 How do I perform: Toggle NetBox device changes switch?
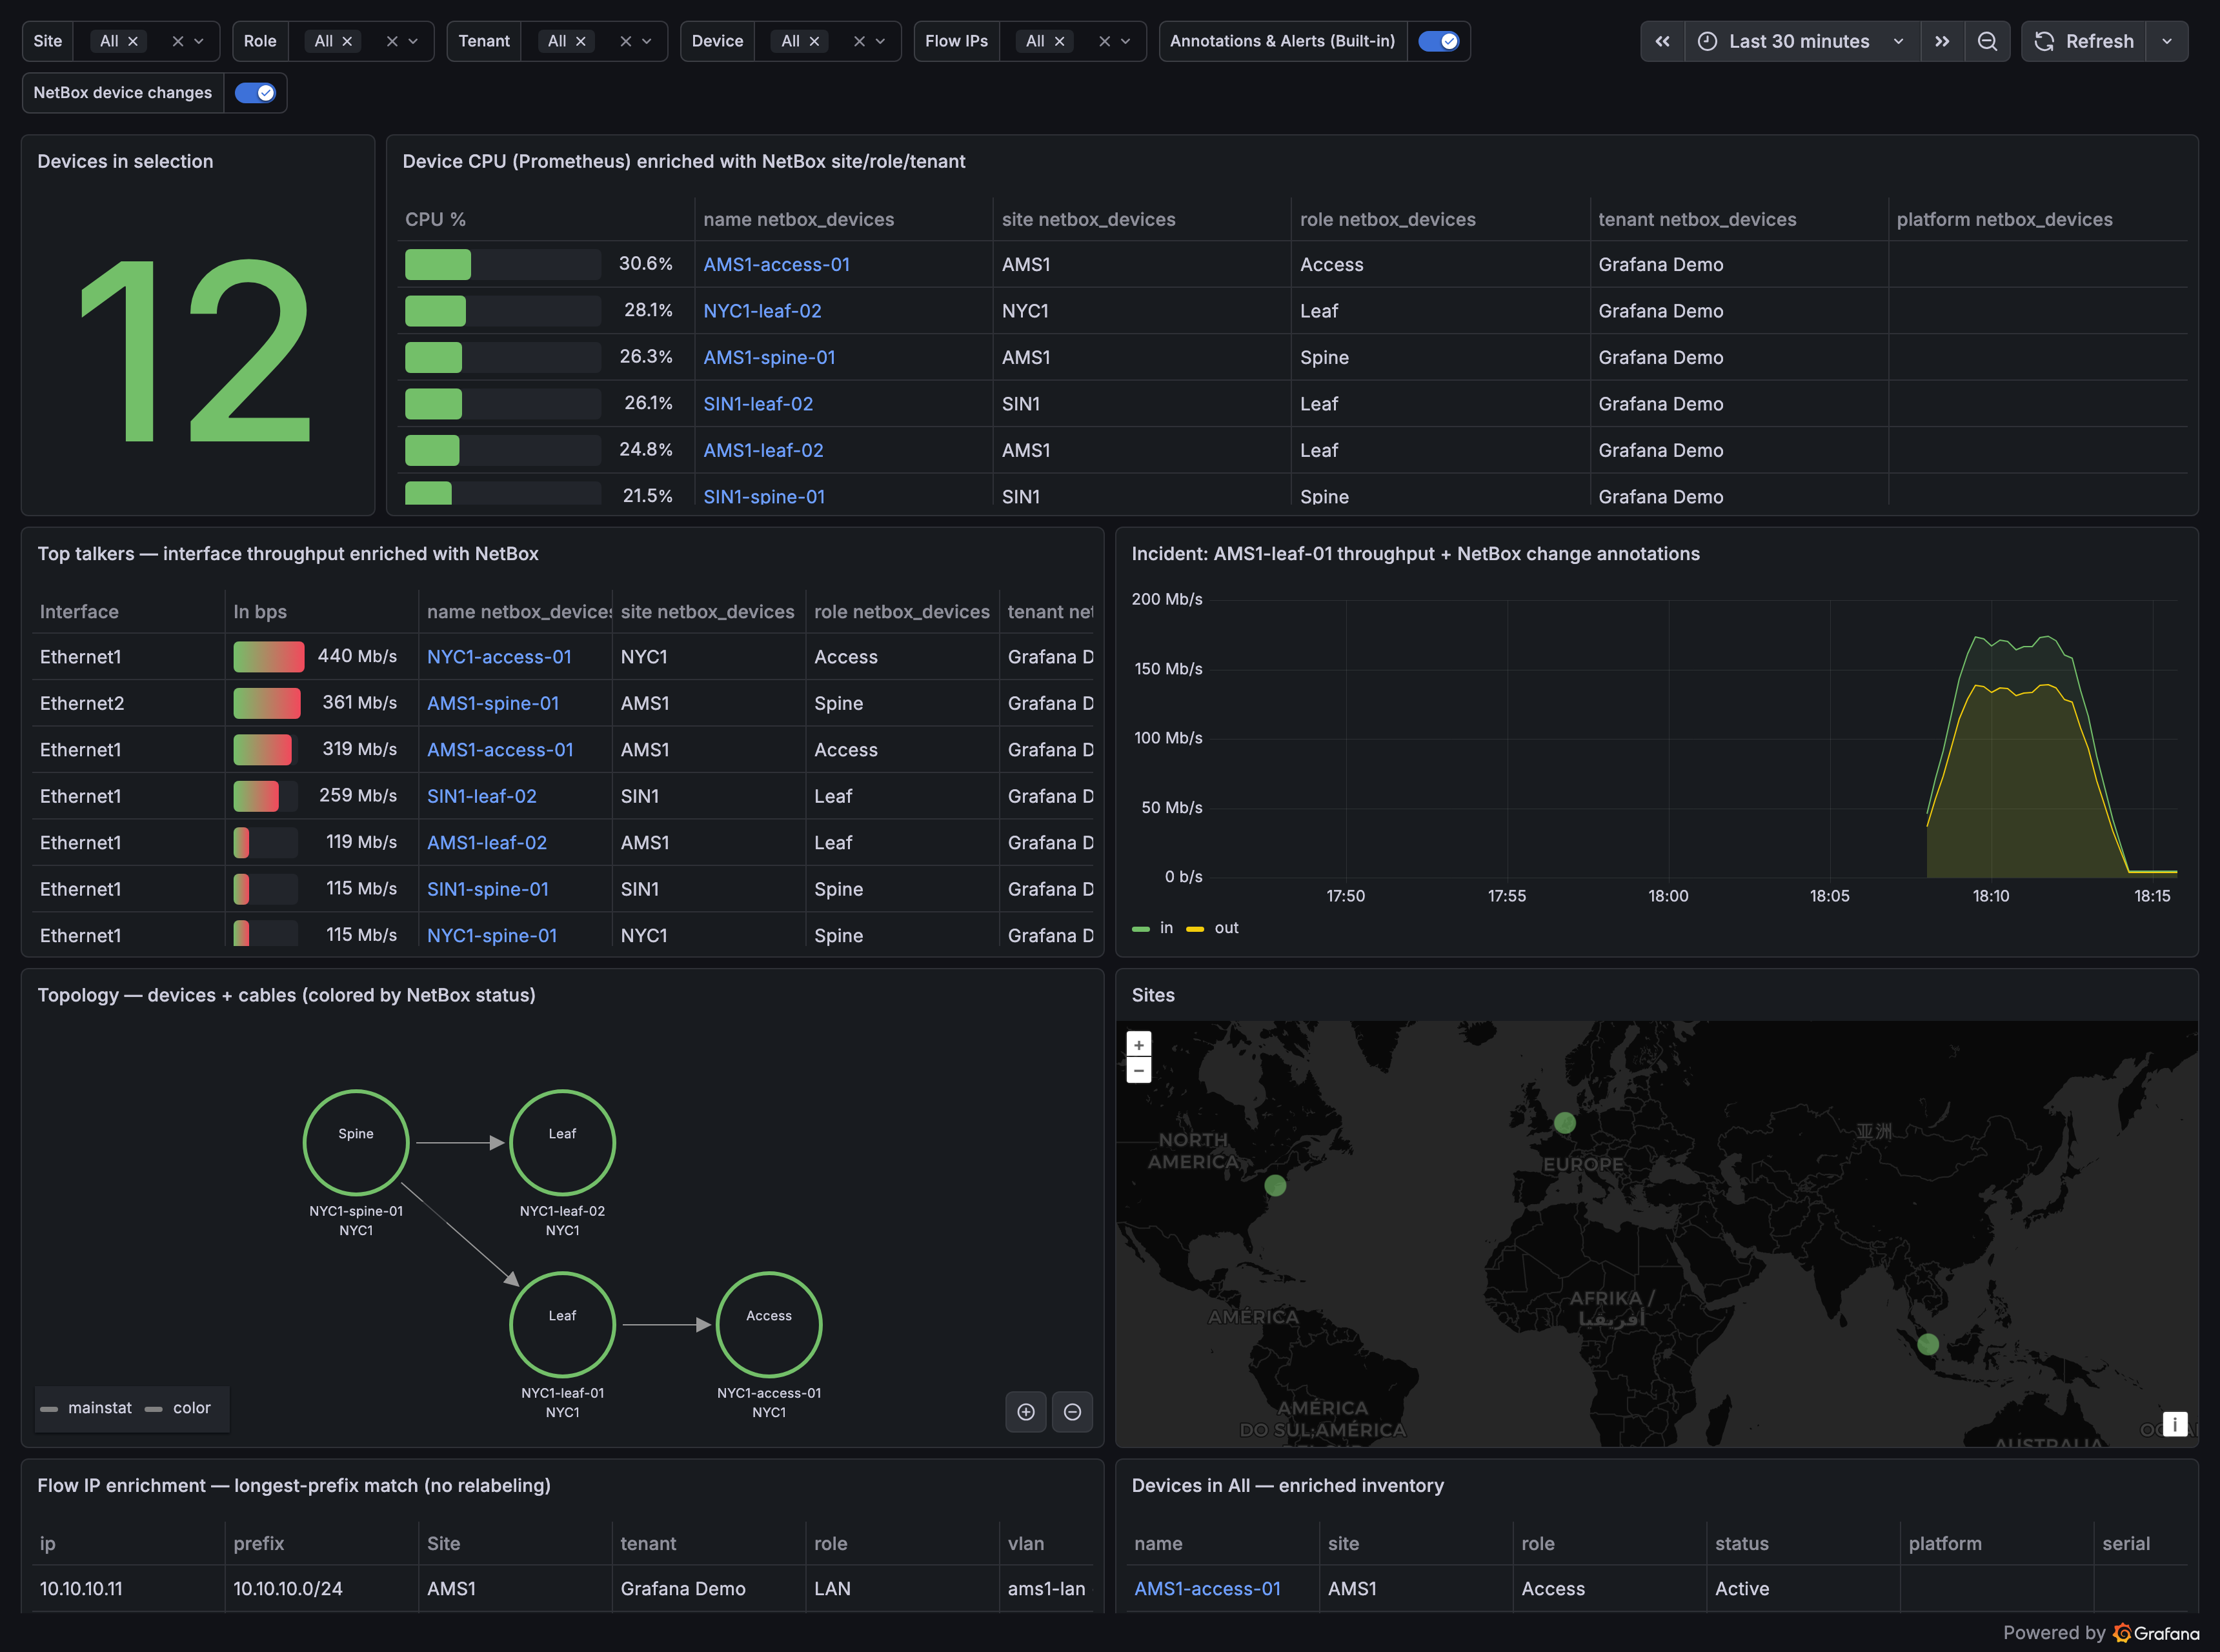pos(255,93)
